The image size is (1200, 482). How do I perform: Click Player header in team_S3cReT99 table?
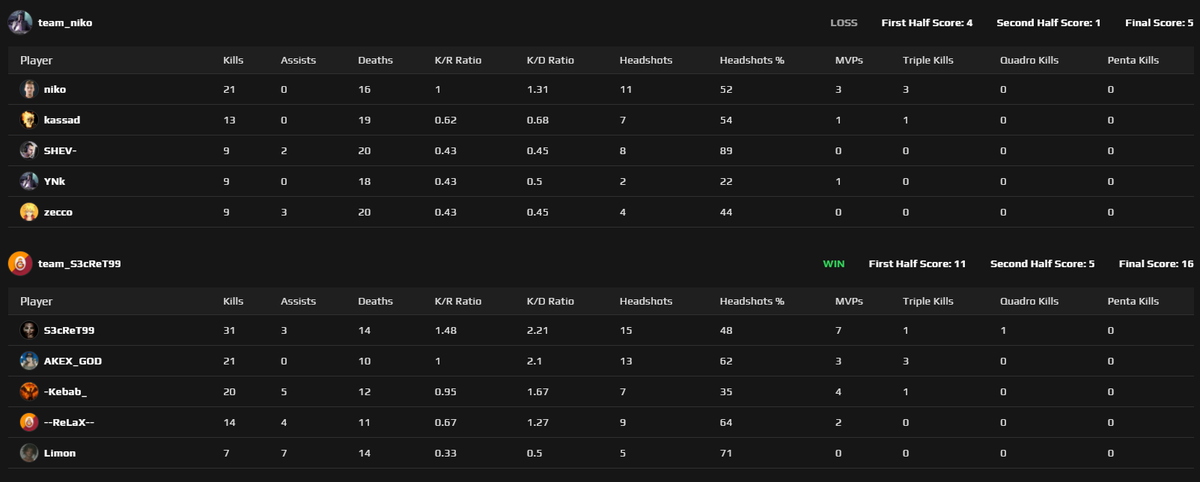point(36,301)
